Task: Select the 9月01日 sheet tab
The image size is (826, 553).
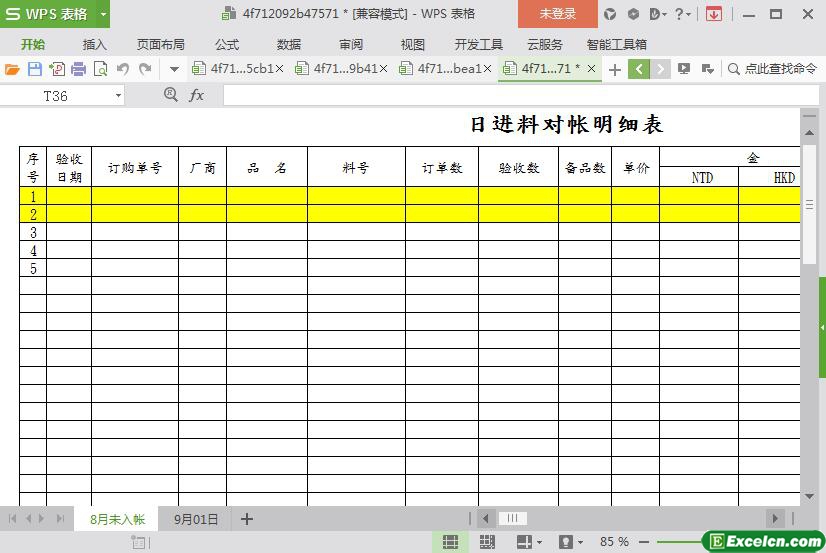Action: [x=195, y=519]
